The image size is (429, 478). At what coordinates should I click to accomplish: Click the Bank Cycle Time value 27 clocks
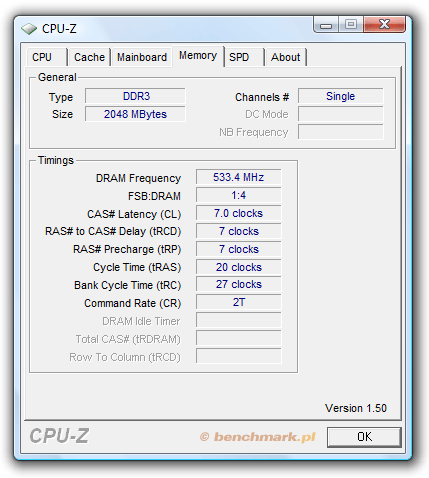click(239, 285)
